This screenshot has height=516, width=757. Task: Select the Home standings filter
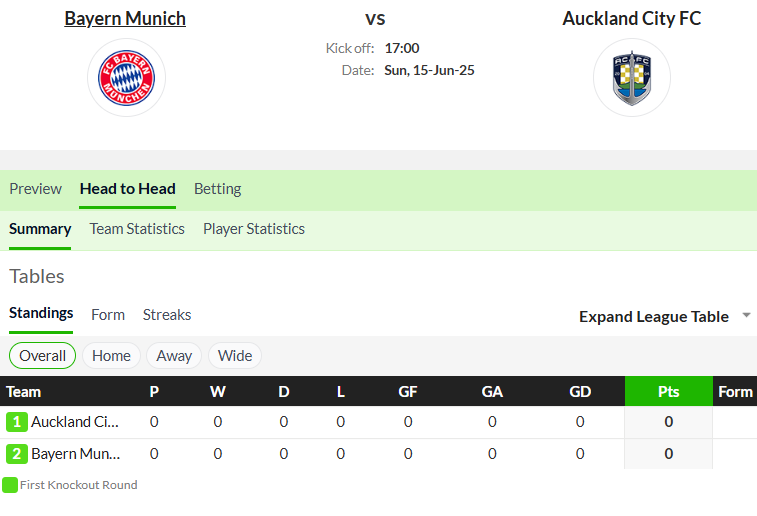coord(112,356)
